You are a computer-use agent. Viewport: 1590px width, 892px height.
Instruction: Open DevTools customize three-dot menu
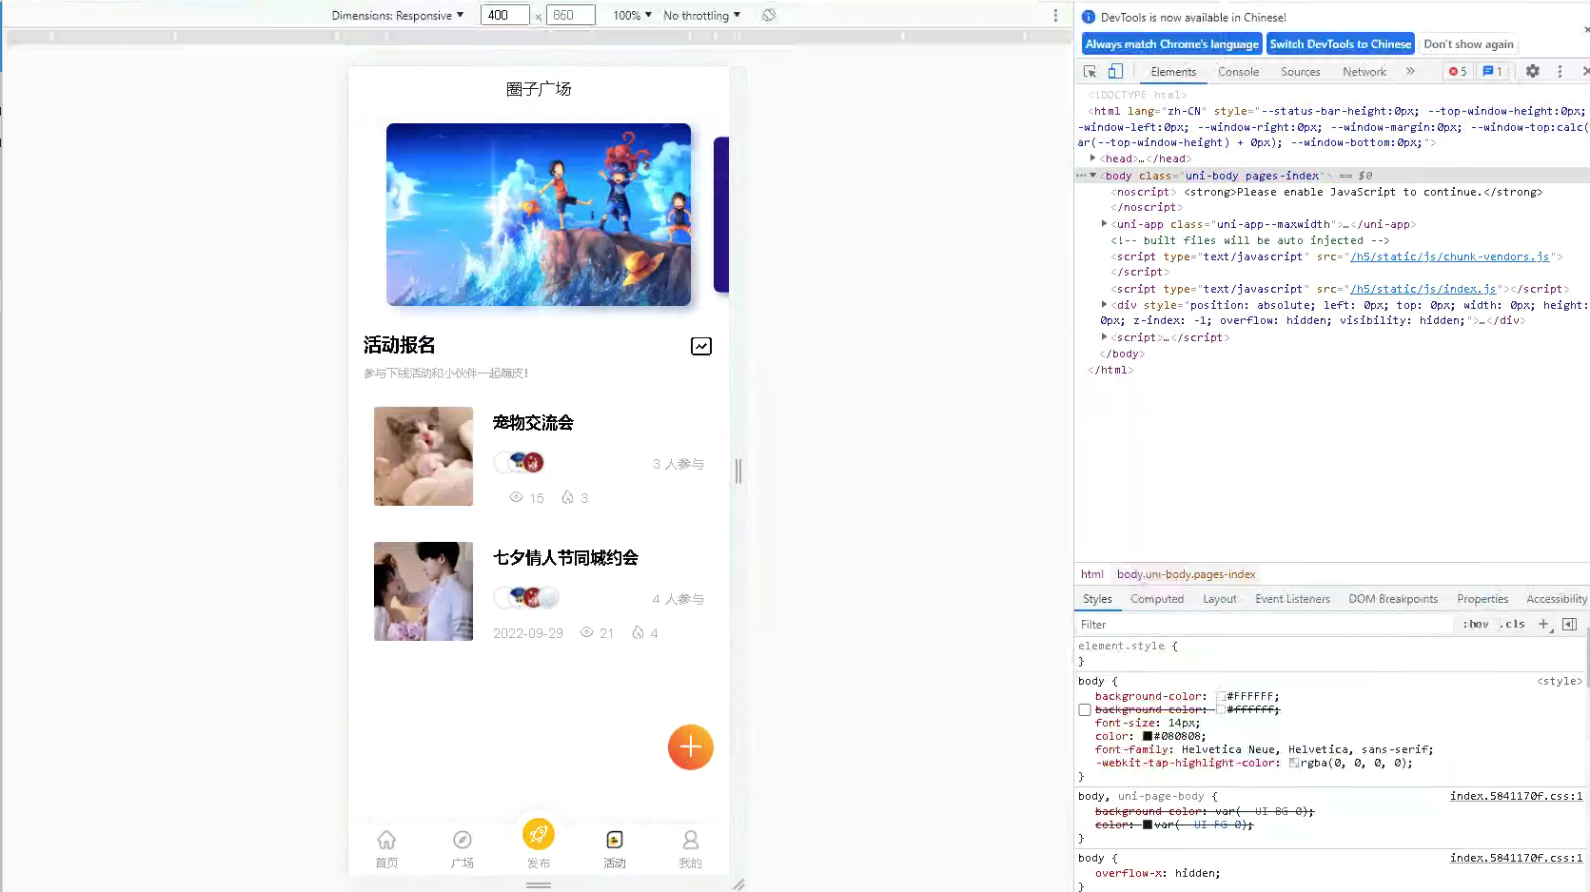pyautogui.click(x=1559, y=72)
